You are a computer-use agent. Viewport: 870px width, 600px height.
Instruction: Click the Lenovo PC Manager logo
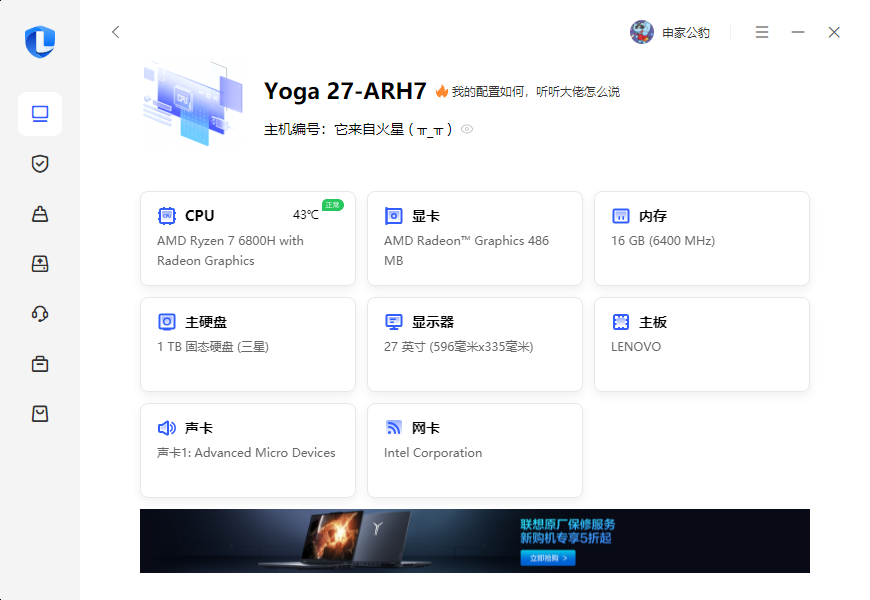click(40, 42)
